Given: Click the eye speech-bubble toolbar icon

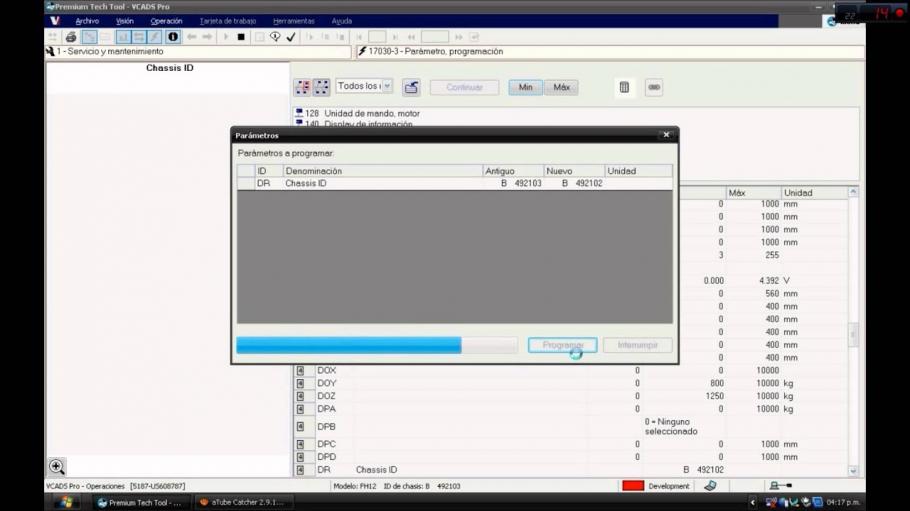Looking at the screenshot, I should pyautogui.click(x=275, y=37).
